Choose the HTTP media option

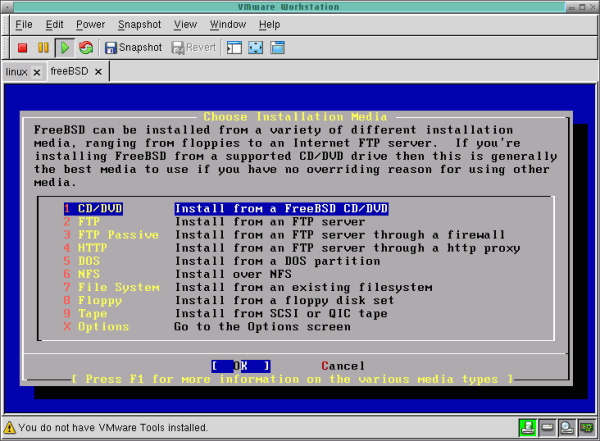coord(85,248)
